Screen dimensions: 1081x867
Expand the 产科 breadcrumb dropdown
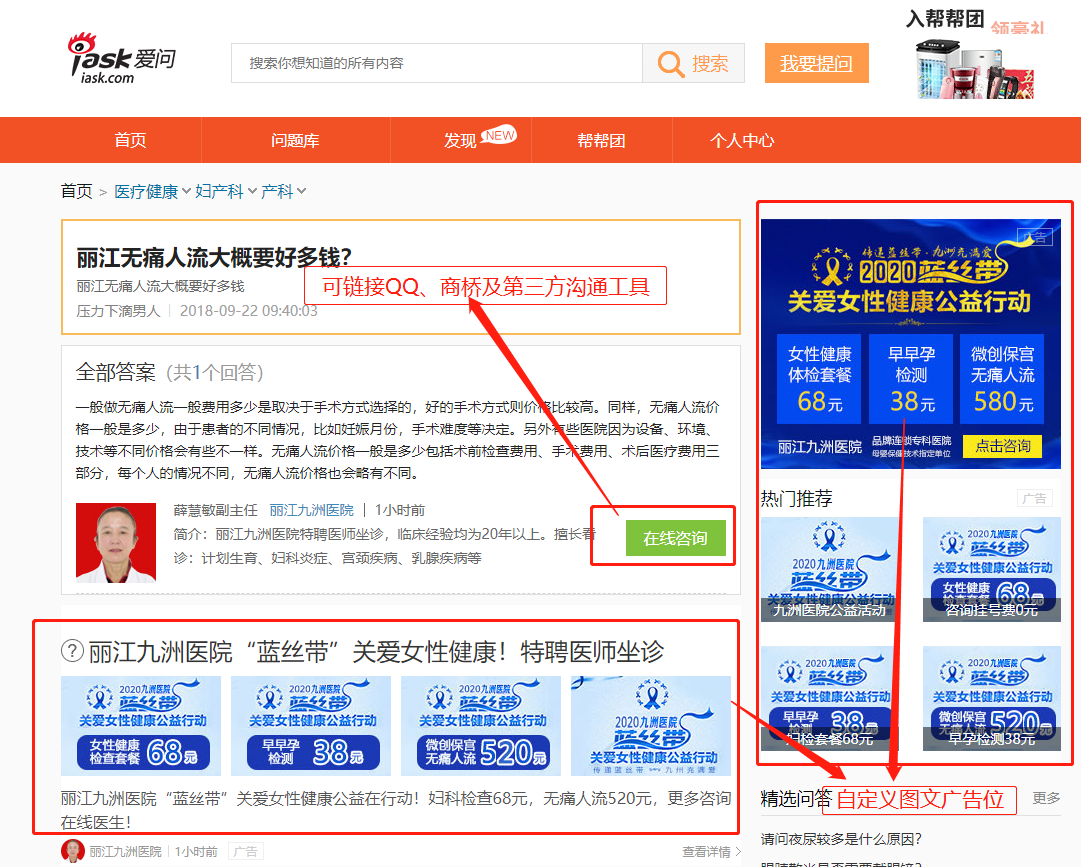[301, 191]
